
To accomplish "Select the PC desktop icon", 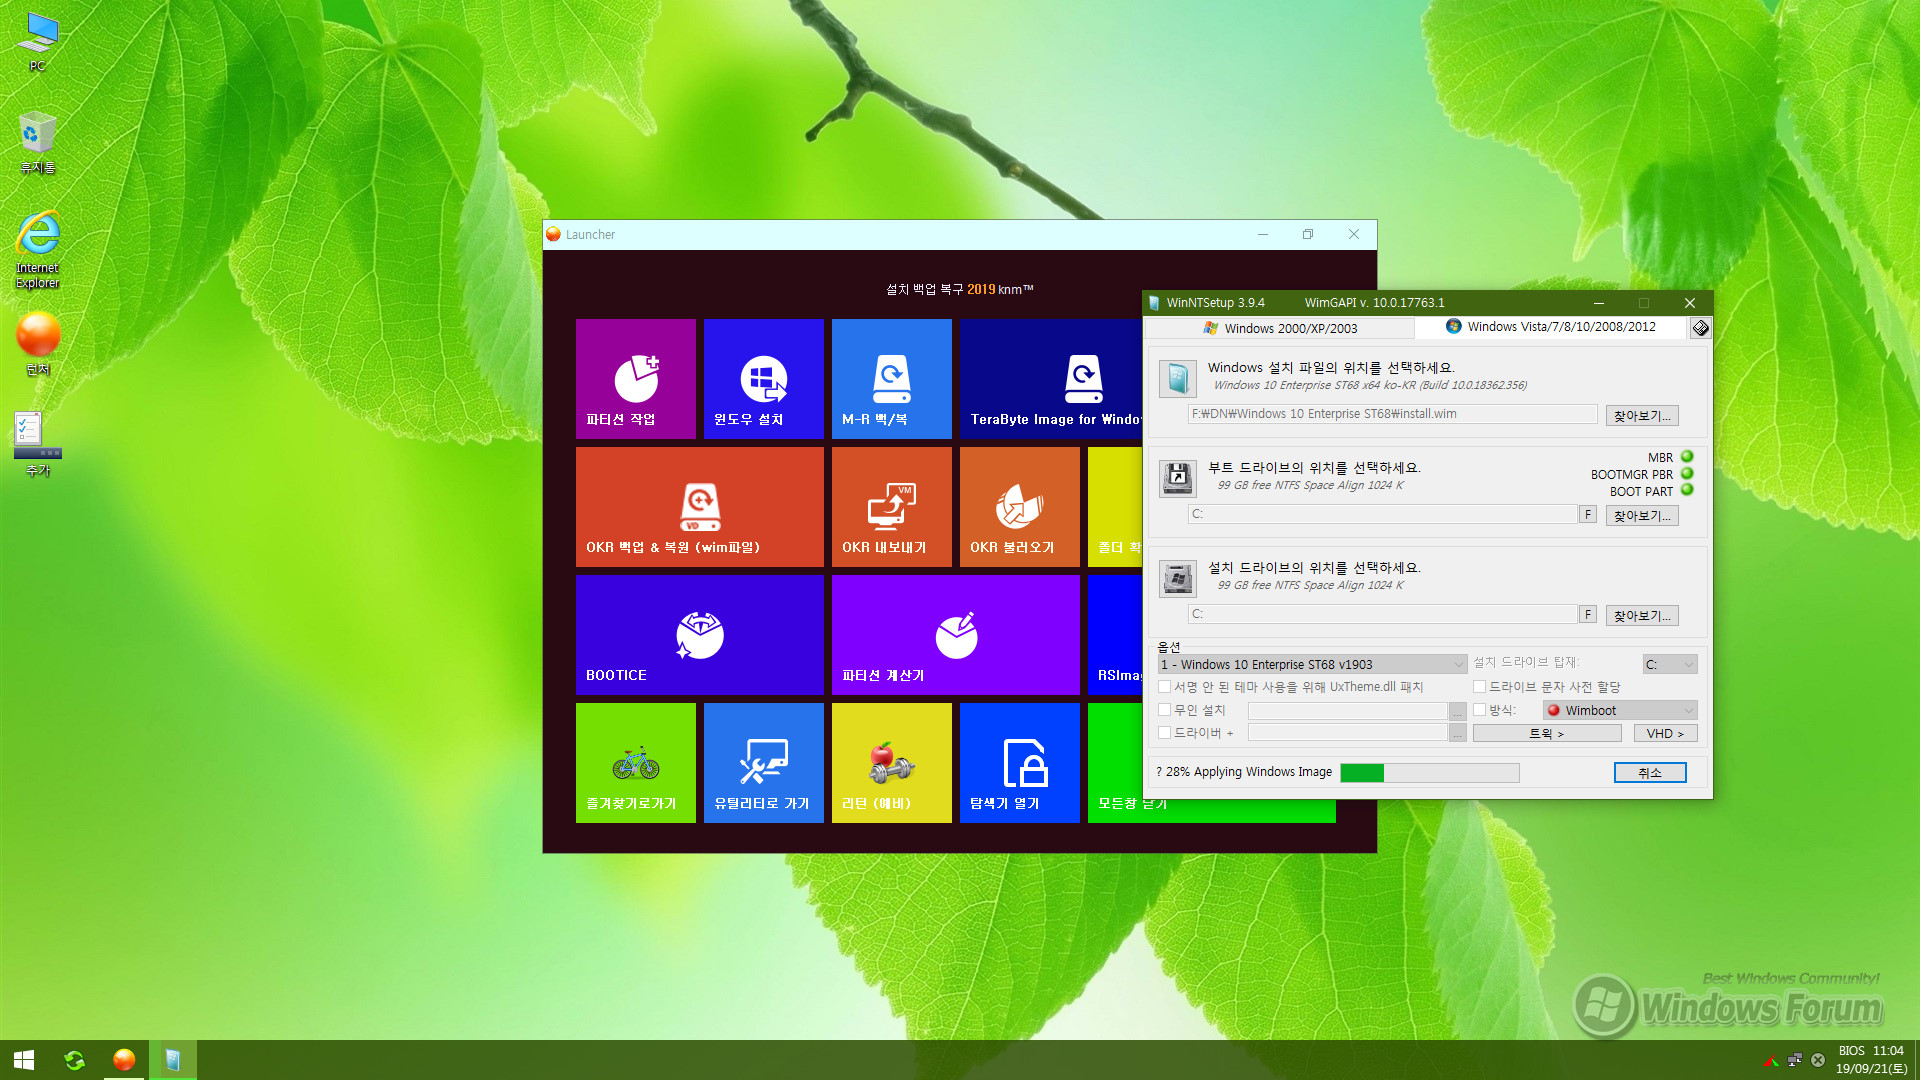I will [x=37, y=42].
